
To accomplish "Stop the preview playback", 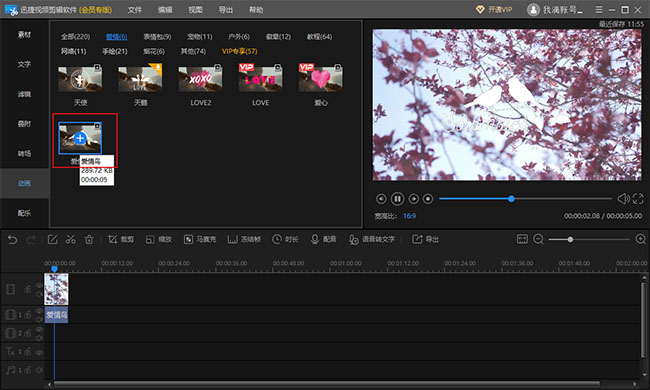I will 428,199.
